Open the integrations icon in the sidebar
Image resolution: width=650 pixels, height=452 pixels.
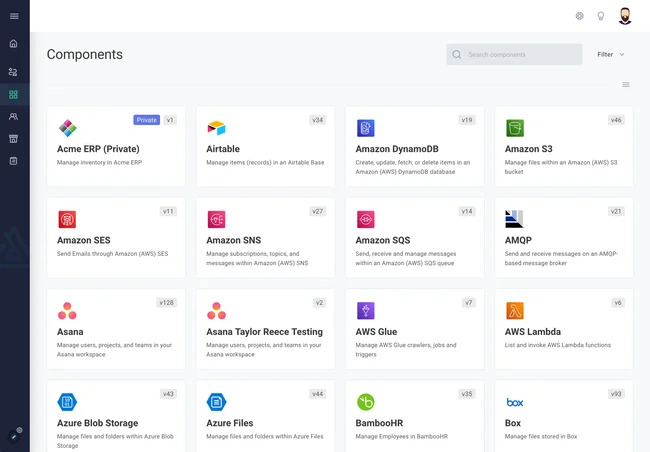(13, 72)
